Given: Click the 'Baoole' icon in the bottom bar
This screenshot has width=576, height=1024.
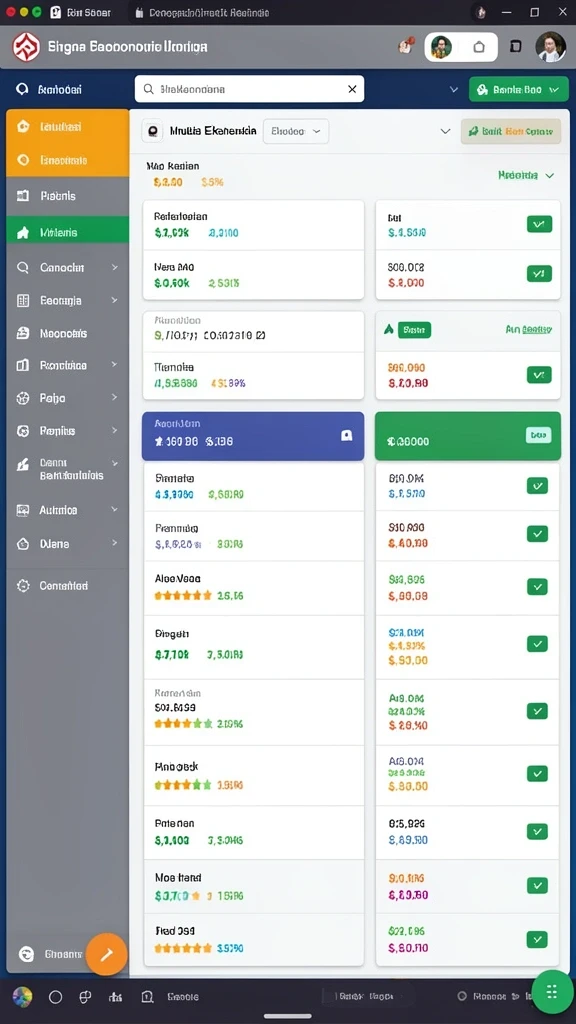Looking at the screenshot, I should click(x=148, y=997).
